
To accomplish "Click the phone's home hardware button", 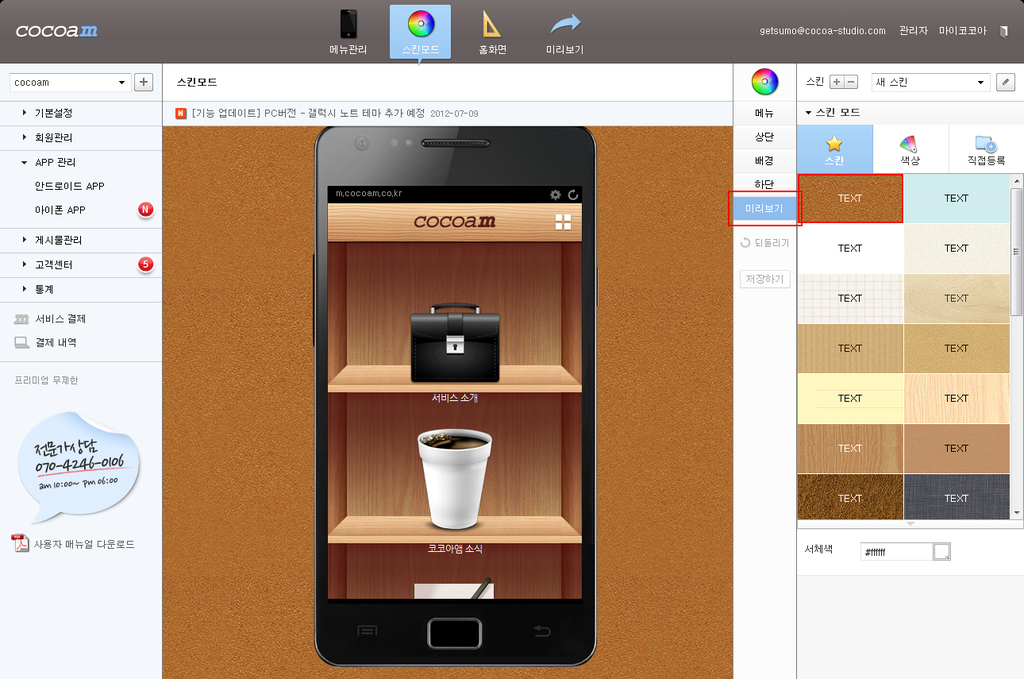I will tap(455, 633).
